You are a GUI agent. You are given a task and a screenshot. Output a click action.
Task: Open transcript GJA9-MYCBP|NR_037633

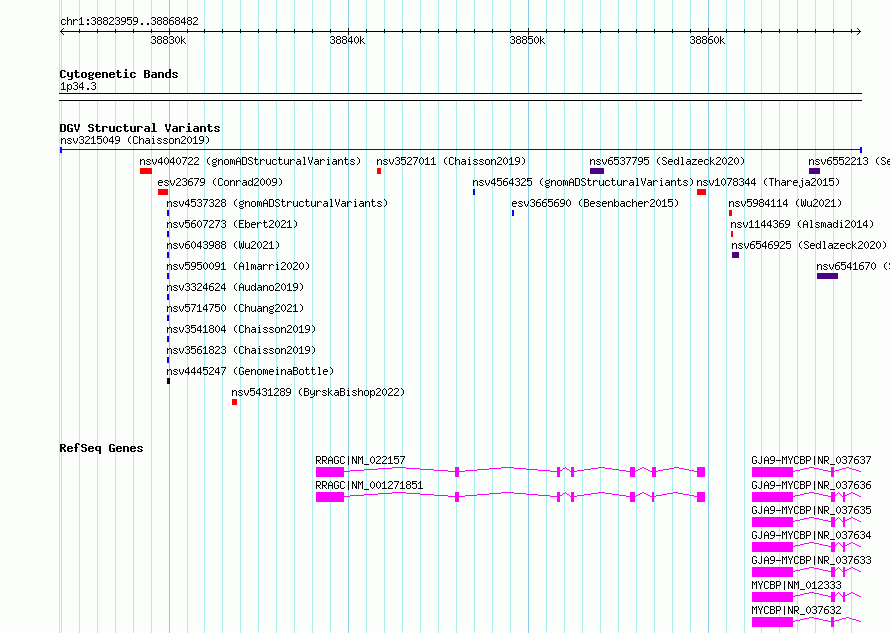[x=811, y=560]
